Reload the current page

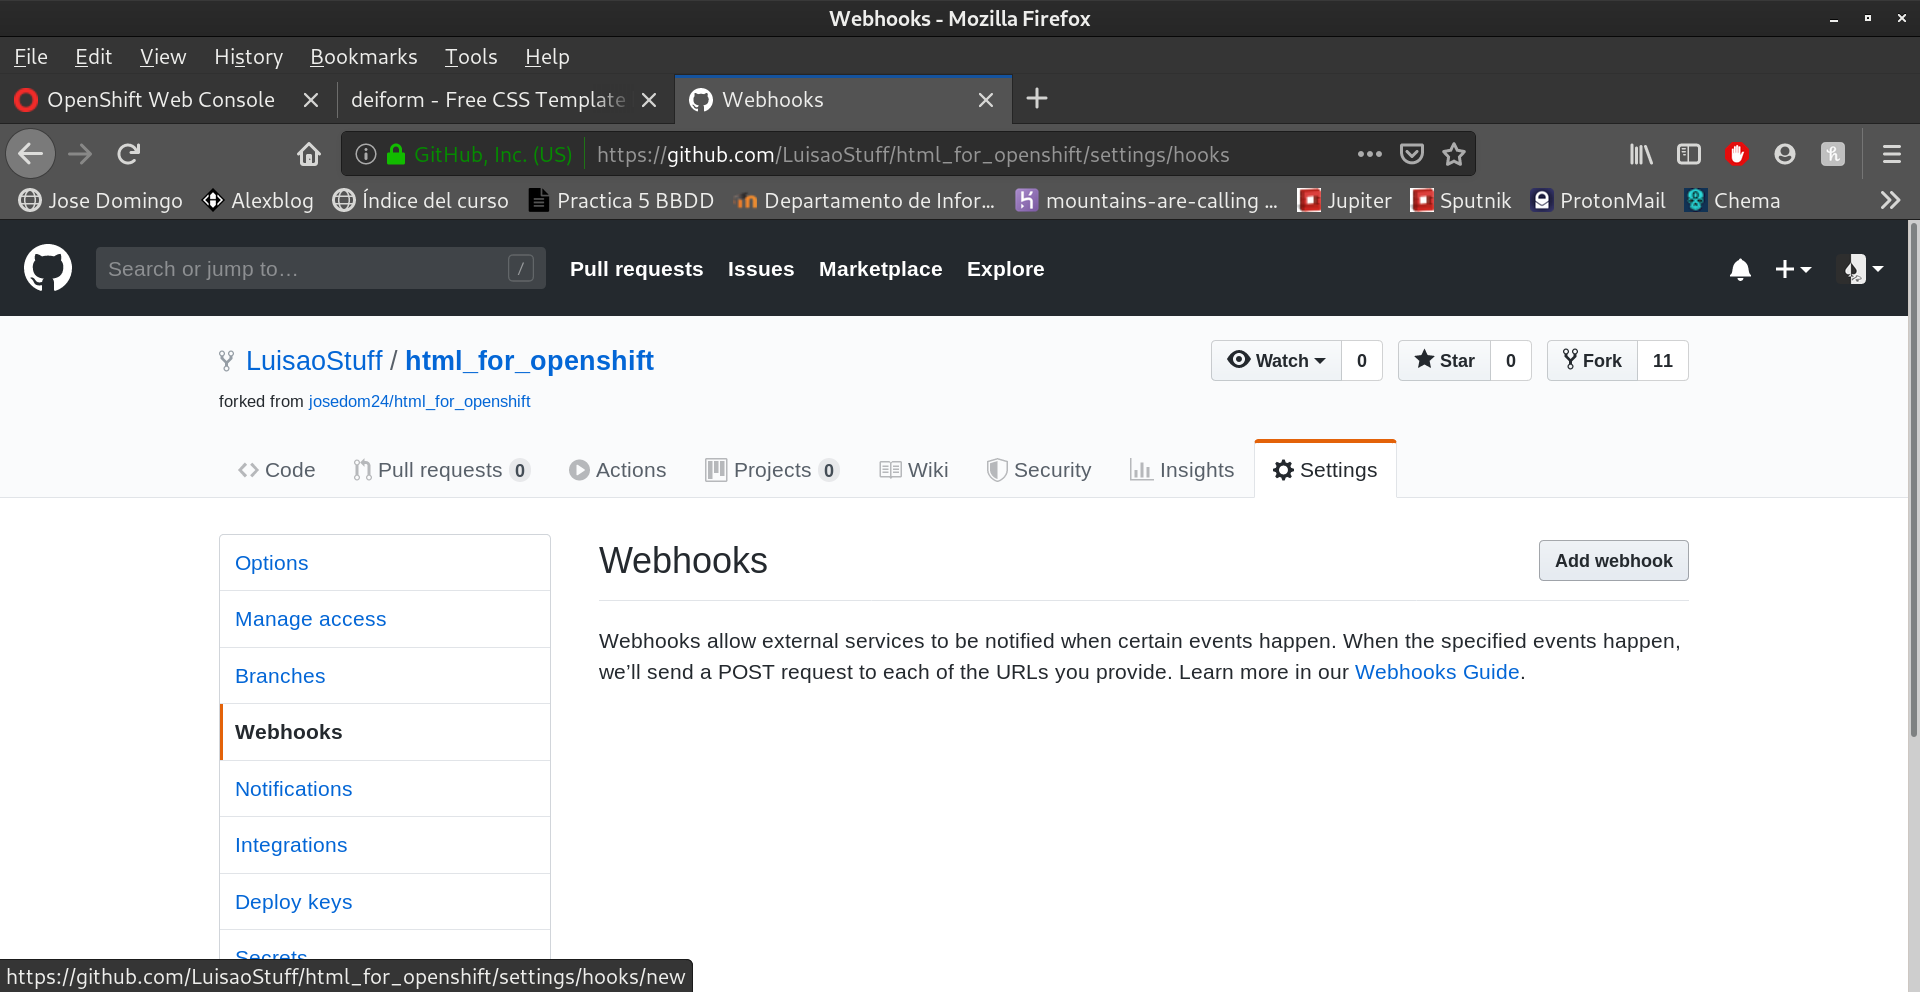click(129, 154)
